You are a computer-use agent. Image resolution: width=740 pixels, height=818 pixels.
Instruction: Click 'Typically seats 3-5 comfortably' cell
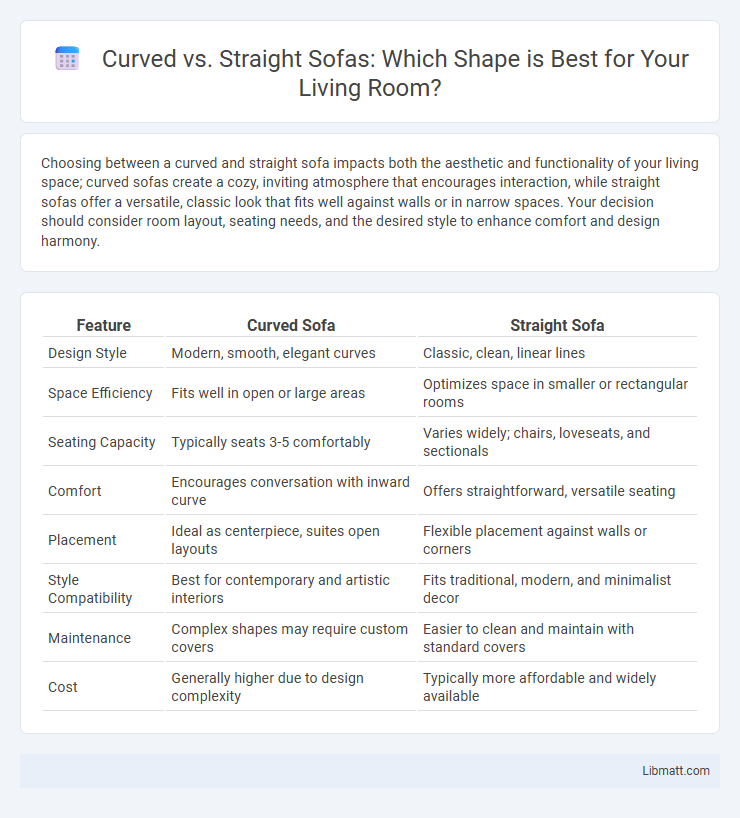pyautogui.click(x=271, y=442)
